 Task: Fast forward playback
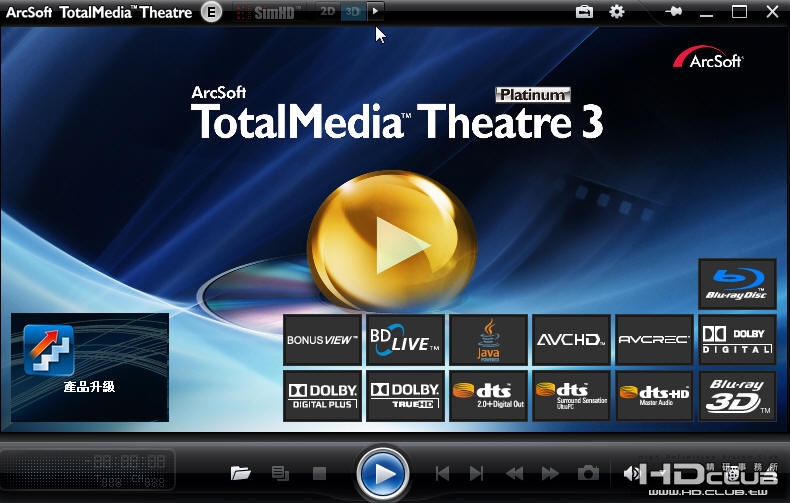pyautogui.click(x=550, y=473)
